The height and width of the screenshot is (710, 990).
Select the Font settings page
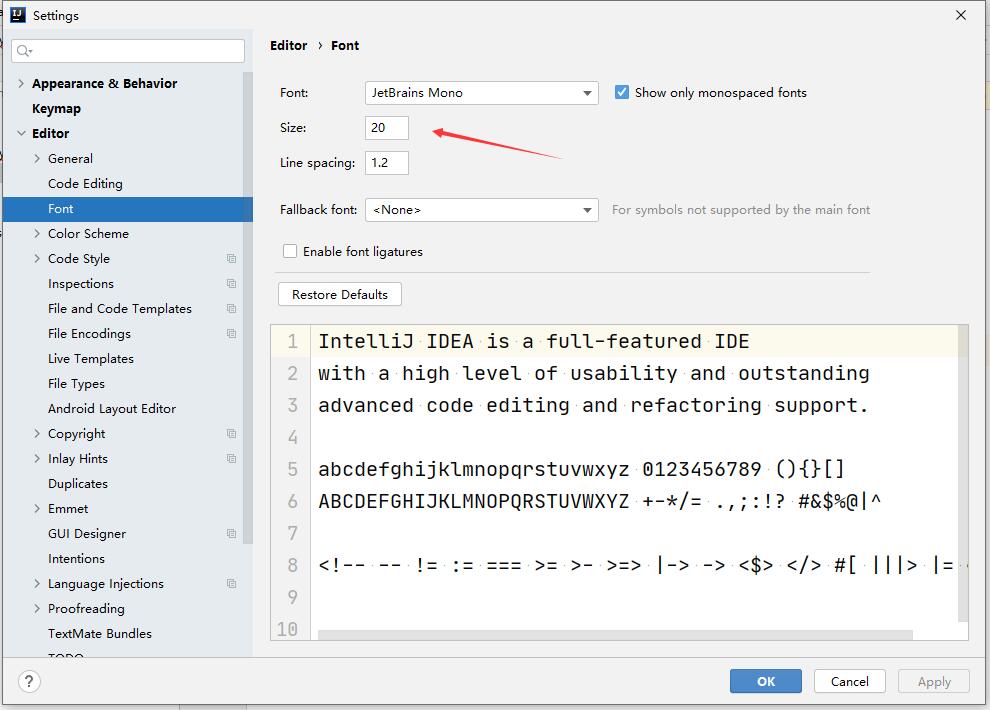pos(128,209)
